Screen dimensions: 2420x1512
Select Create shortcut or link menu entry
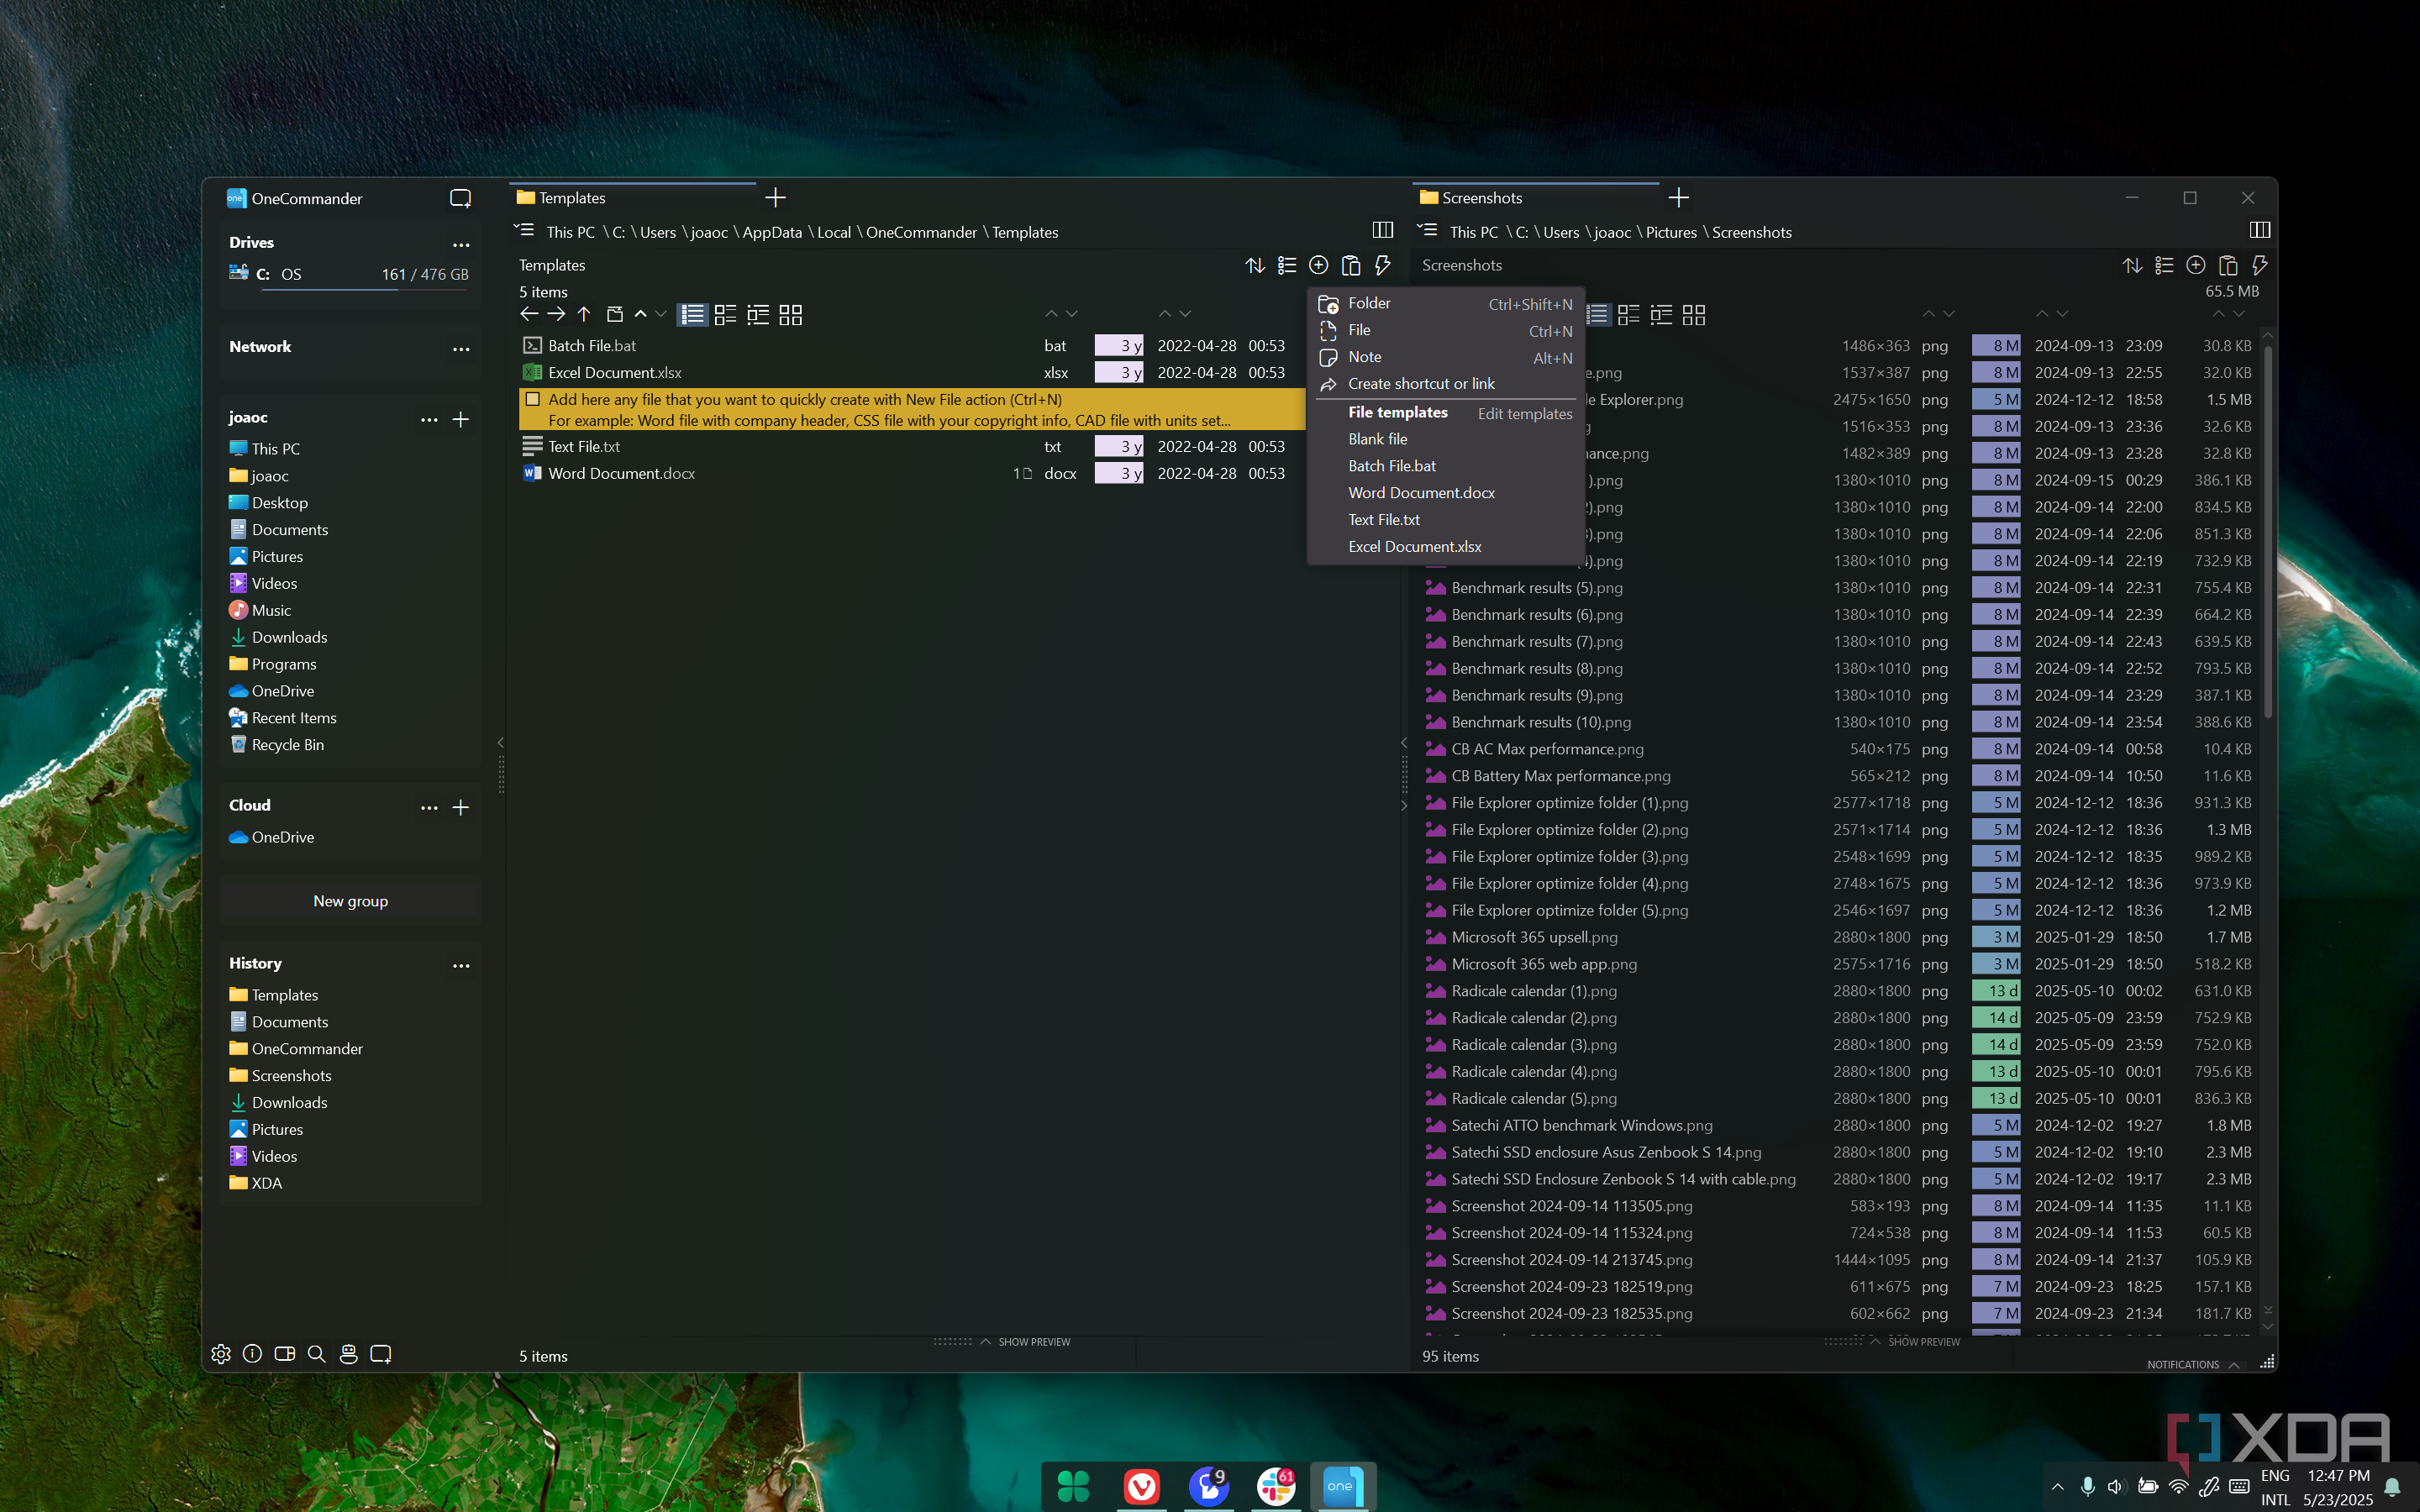[x=1445, y=384]
